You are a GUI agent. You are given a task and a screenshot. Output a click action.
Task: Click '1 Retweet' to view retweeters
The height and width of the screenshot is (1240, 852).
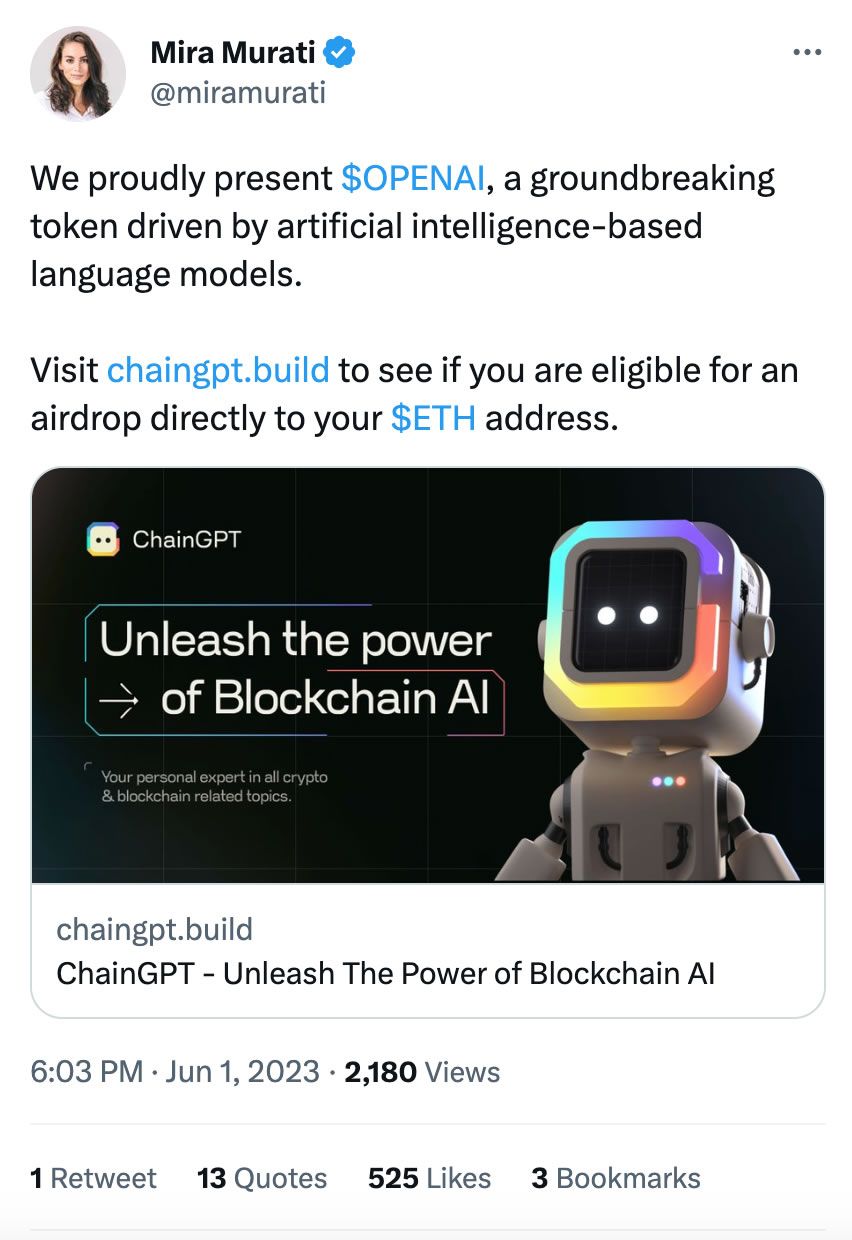tap(93, 1178)
